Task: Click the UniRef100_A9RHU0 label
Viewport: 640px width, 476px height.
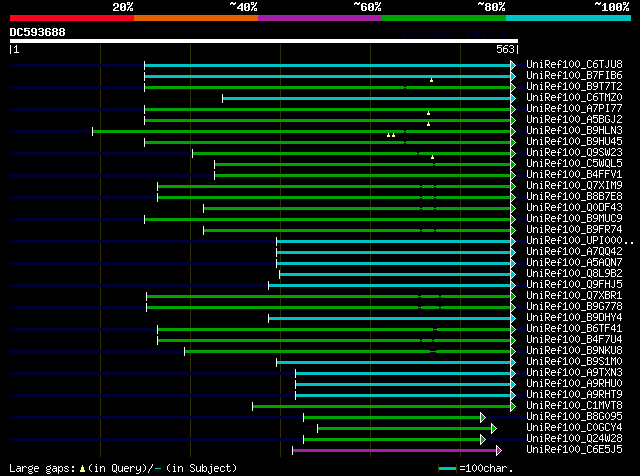Action: point(574,384)
